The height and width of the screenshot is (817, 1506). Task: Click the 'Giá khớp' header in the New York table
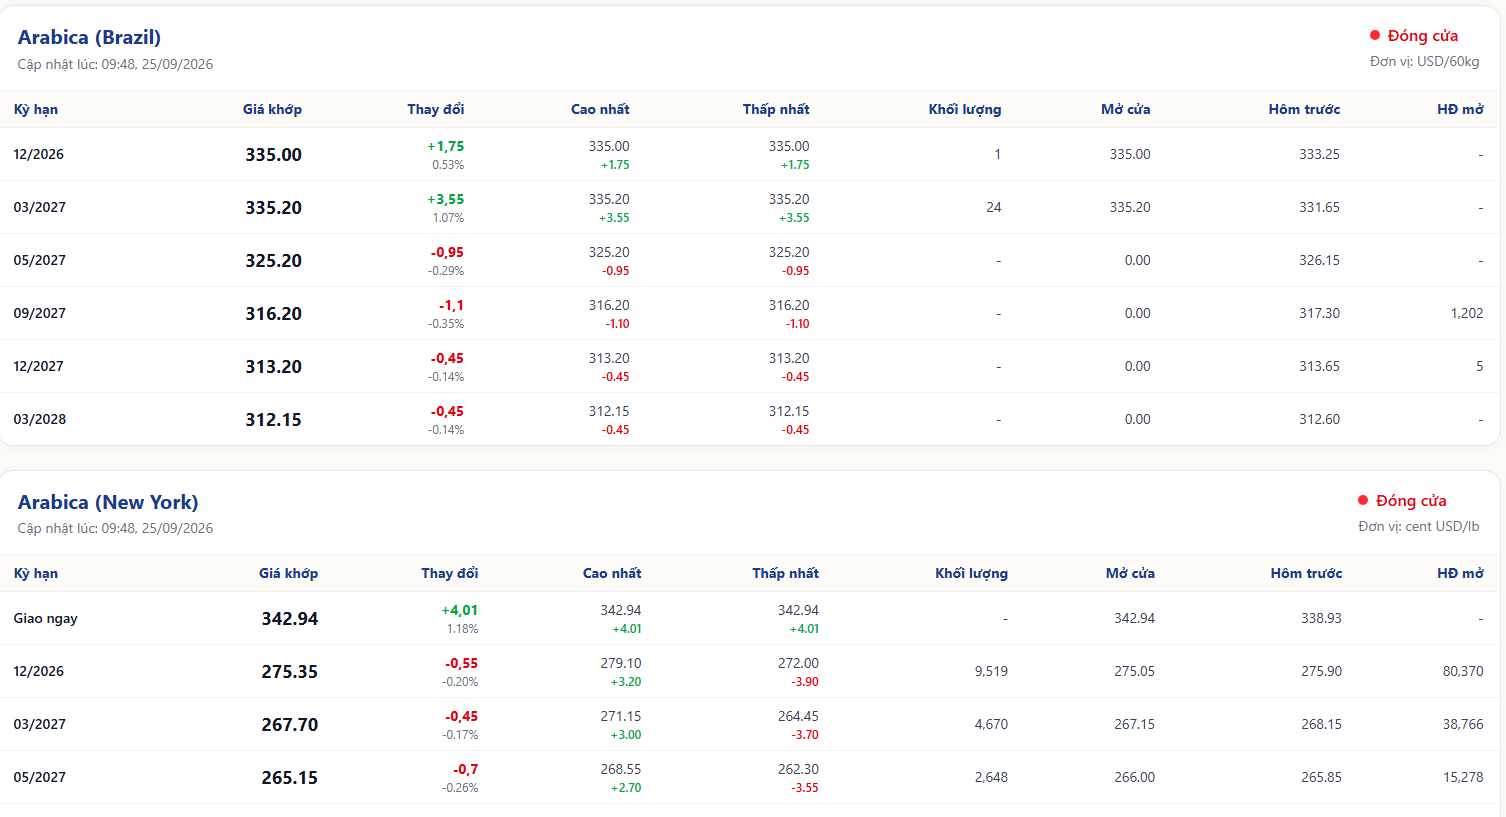coord(288,573)
